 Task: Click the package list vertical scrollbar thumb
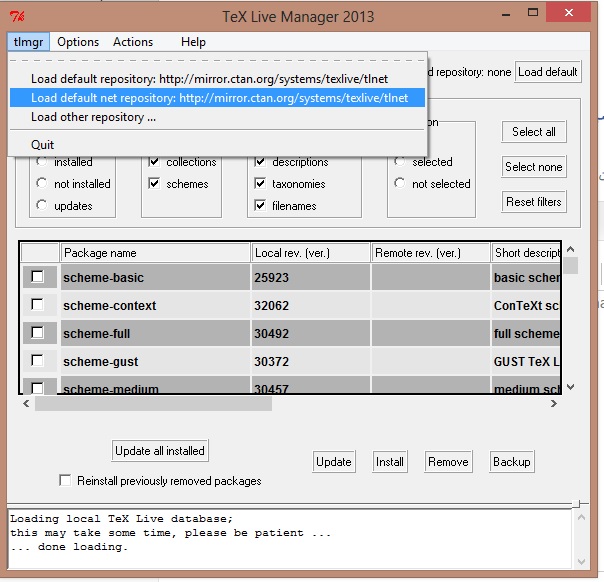pos(571,265)
